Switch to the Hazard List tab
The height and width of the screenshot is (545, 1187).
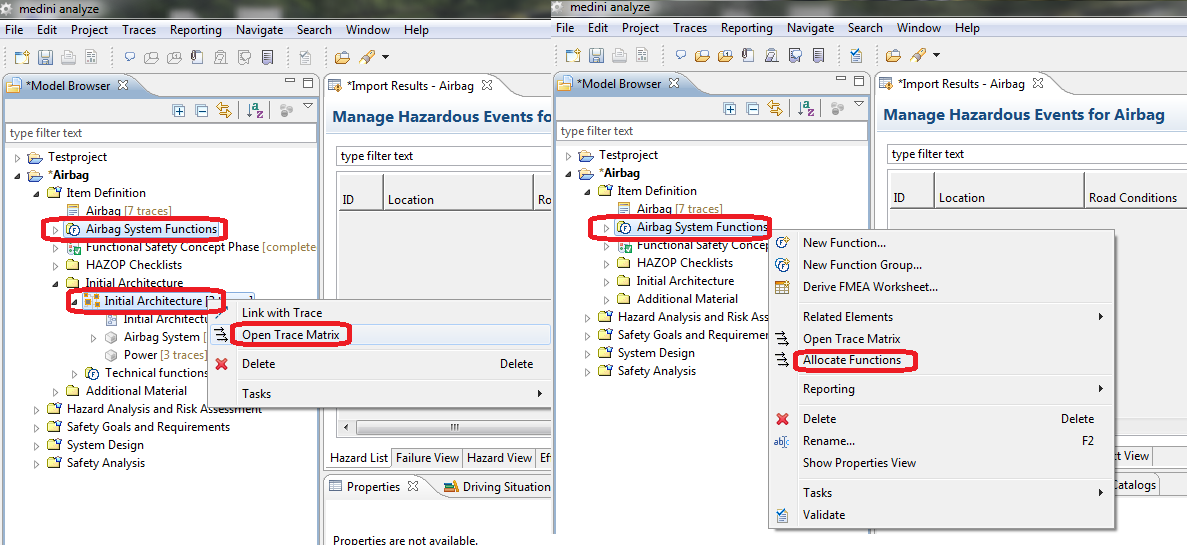tap(359, 458)
